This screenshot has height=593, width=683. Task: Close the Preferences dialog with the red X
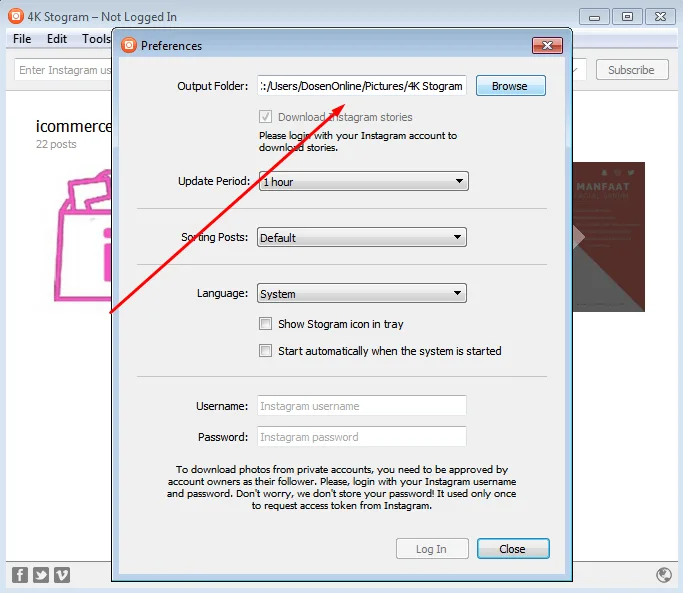pos(547,45)
